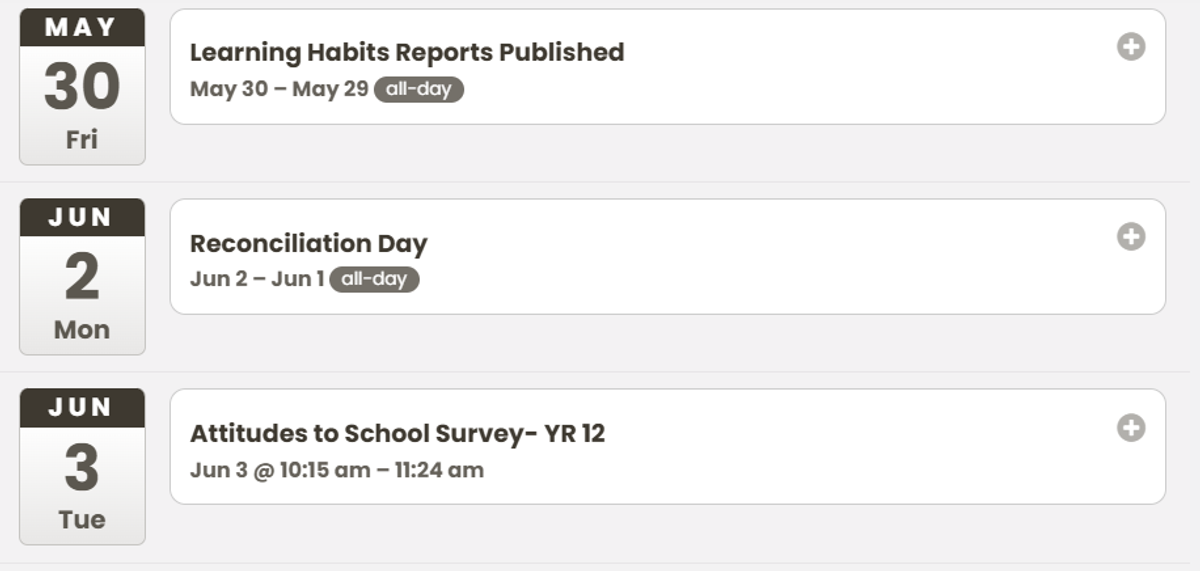Click the May 30 – May 29 date text
Screen dimensions: 1200x571
pos(279,89)
